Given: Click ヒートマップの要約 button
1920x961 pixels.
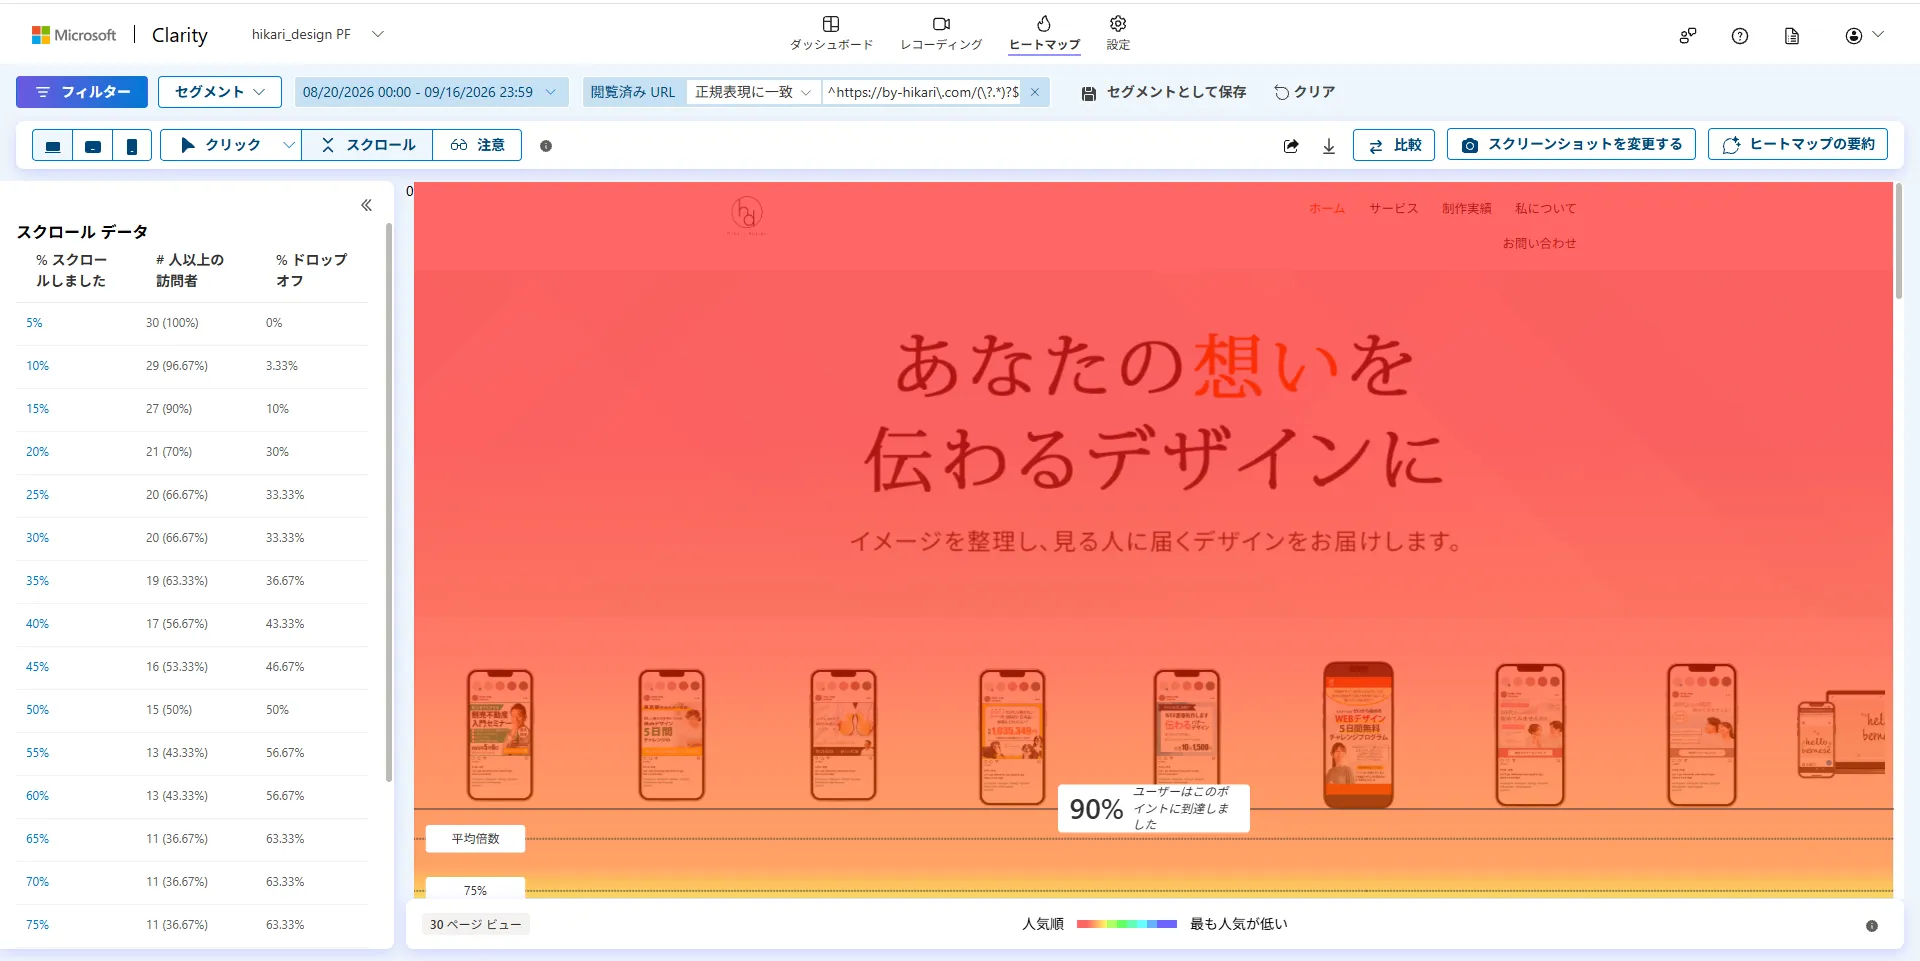Looking at the screenshot, I should 1798,145.
